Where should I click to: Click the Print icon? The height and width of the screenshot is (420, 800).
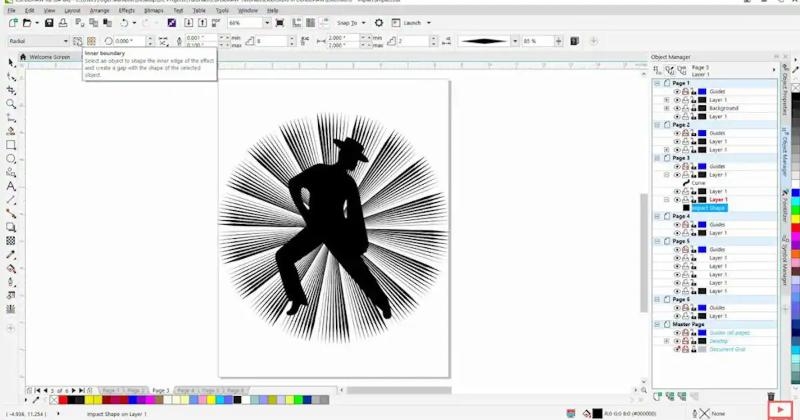click(63, 23)
